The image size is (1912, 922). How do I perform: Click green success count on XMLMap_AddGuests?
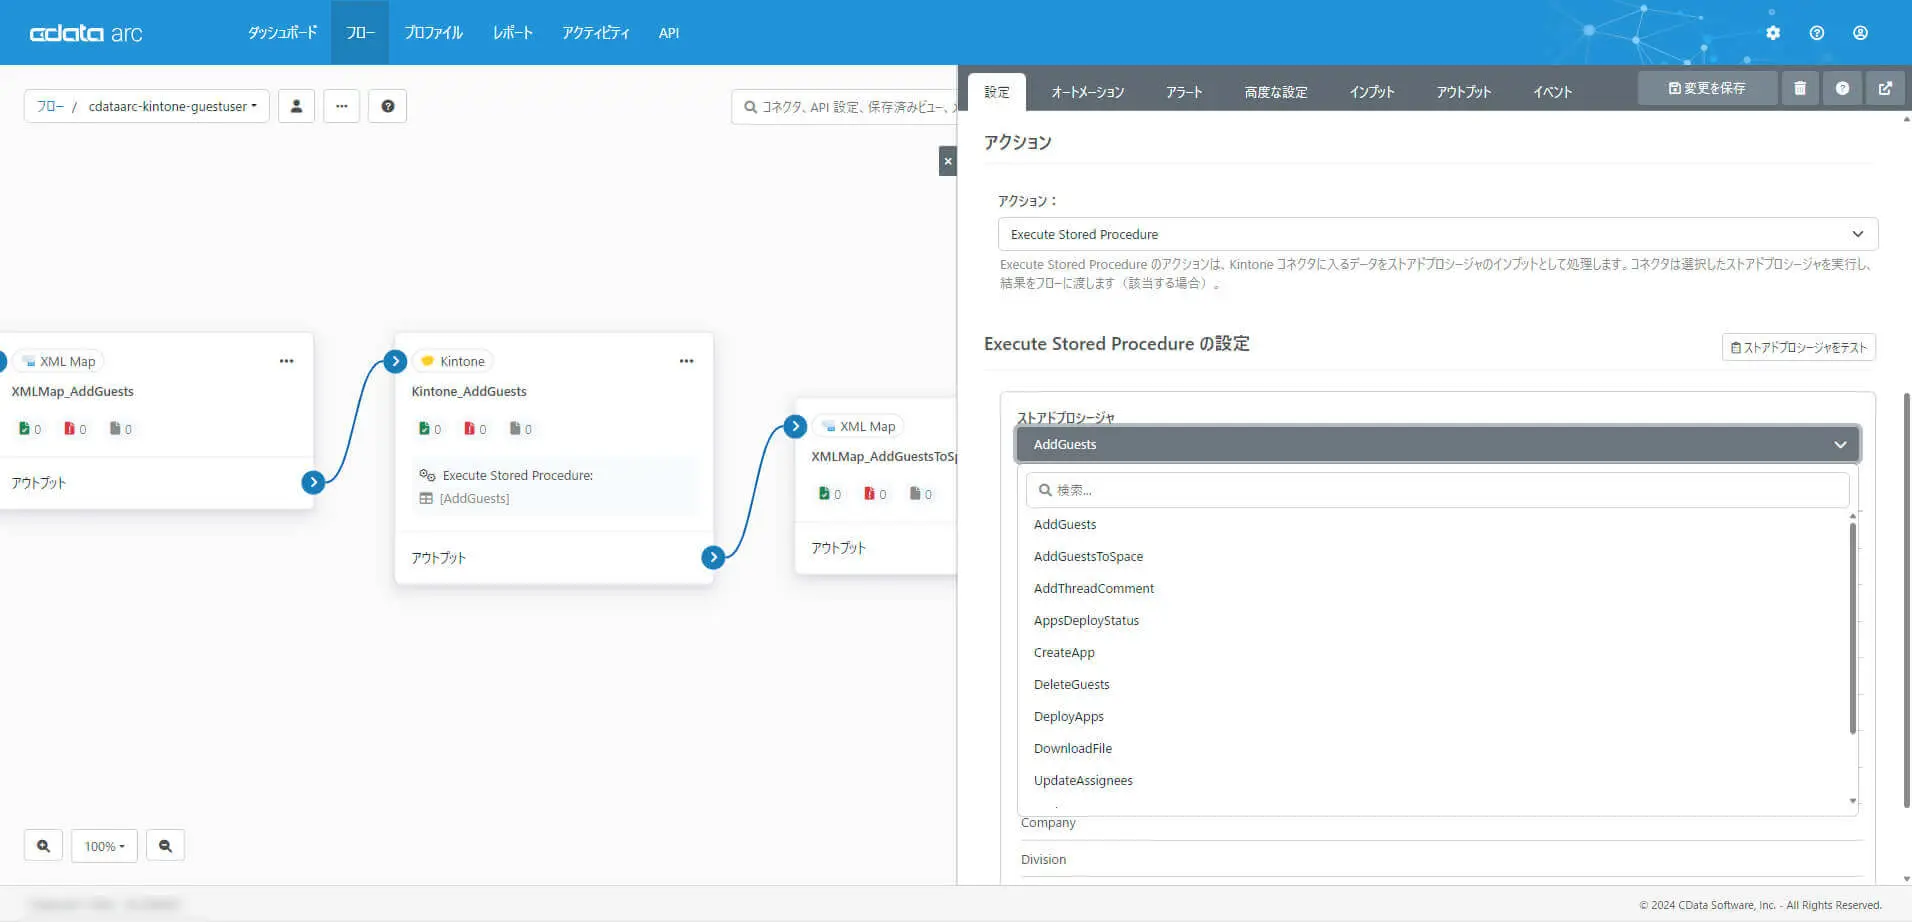point(30,429)
